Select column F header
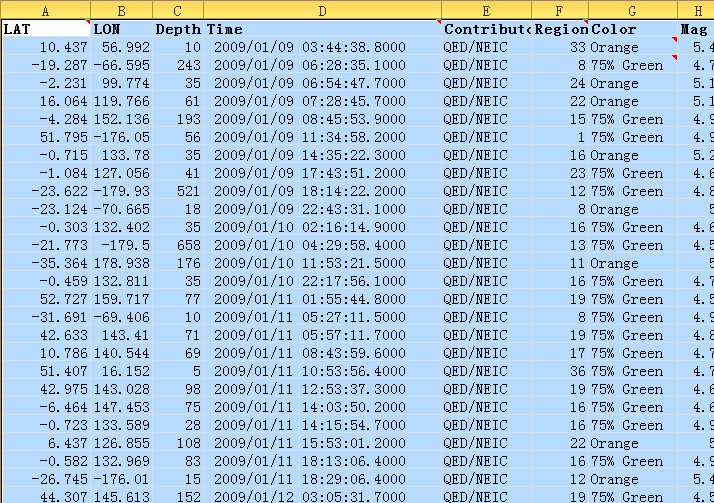 [x=560, y=10]
